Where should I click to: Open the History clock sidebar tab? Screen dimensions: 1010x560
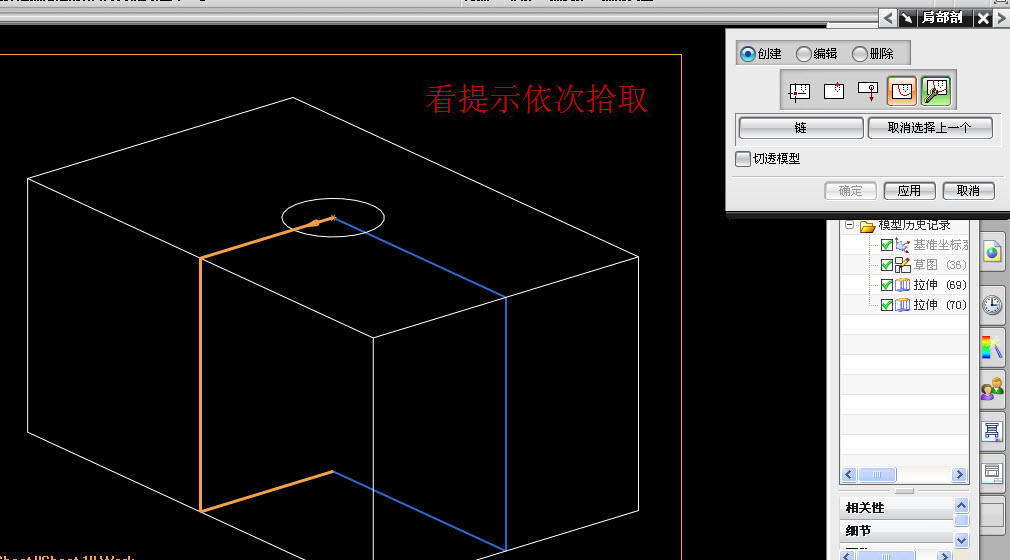tap(992, 305)
